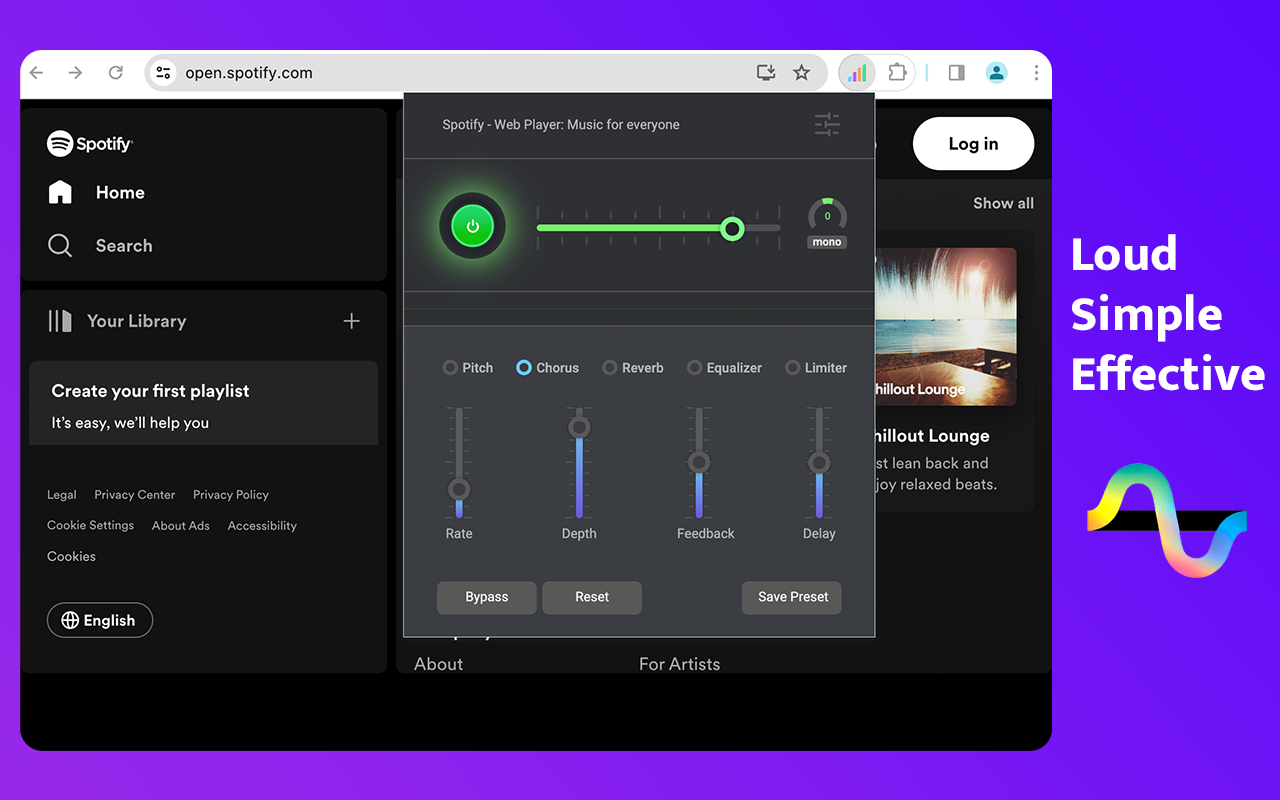Select the Pitch effect radio button
Image resolution: width=1280 pixels, height=800 pixels.
(x=450, y=368)
